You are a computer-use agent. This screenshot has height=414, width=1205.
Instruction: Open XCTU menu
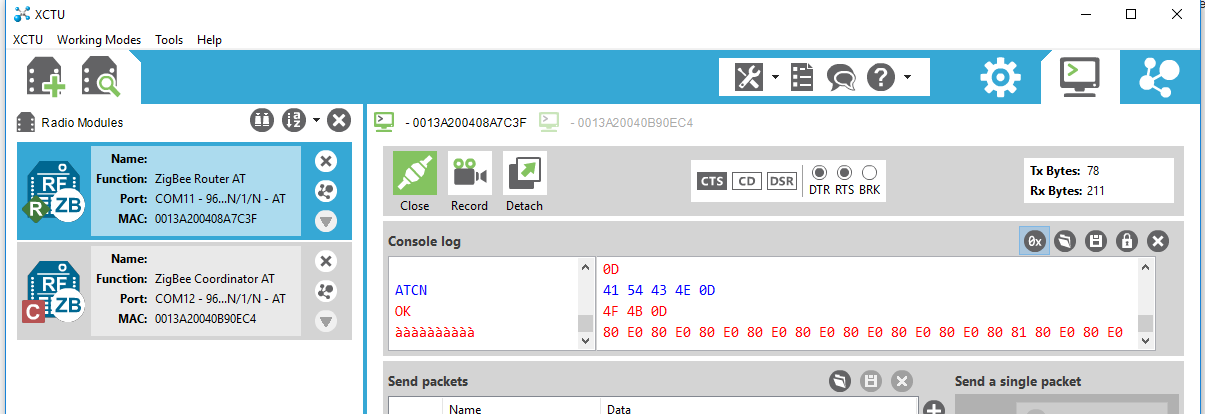(28, 40)
